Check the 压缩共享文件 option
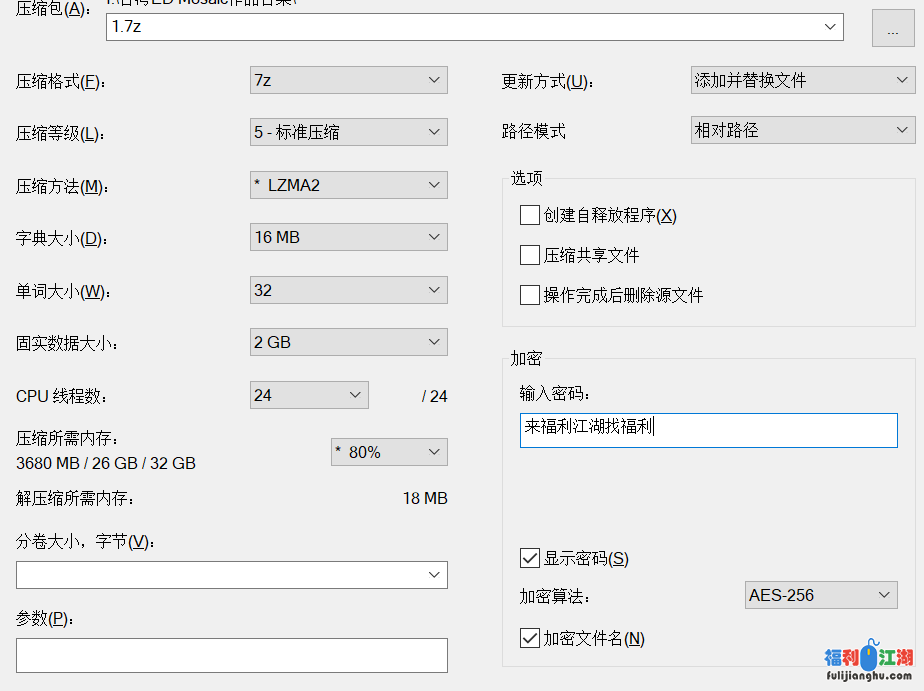The image size is (924, 691). 530,255
